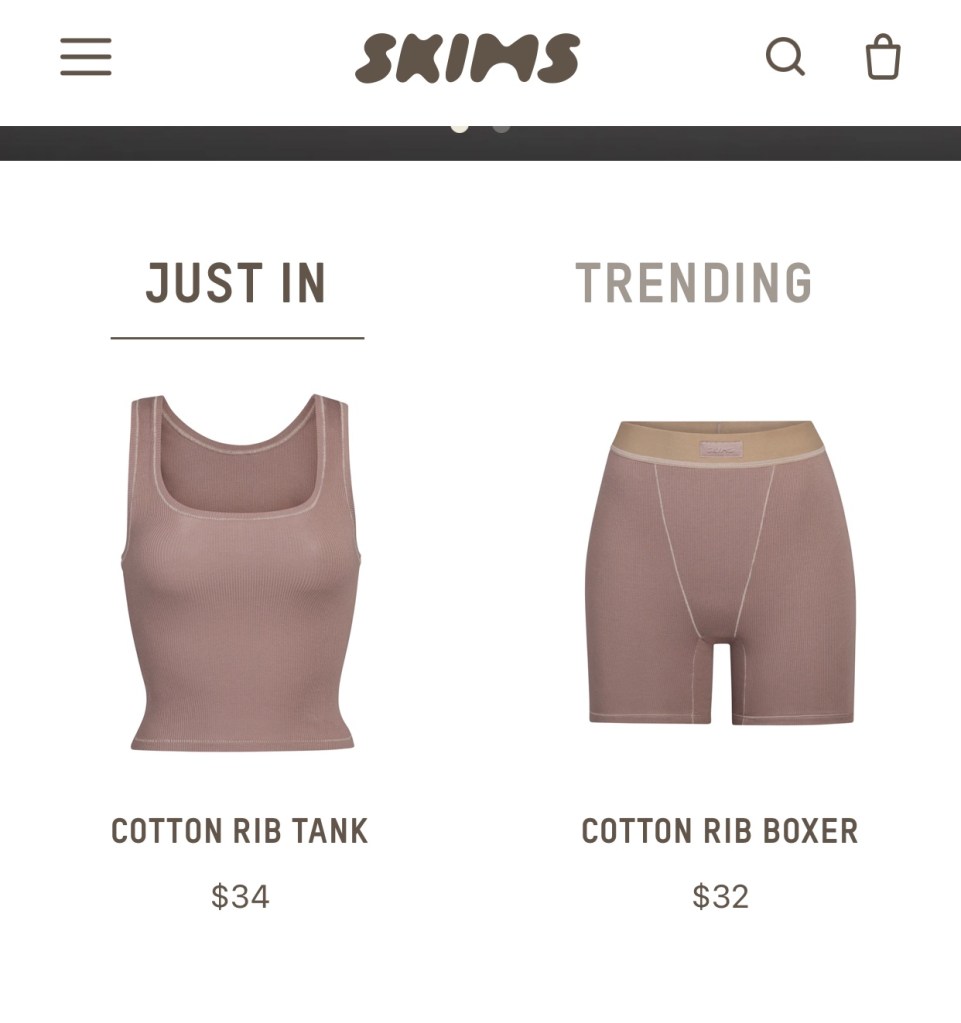
Task: Switch to the JUST IN tab
Action: (236, 283)
